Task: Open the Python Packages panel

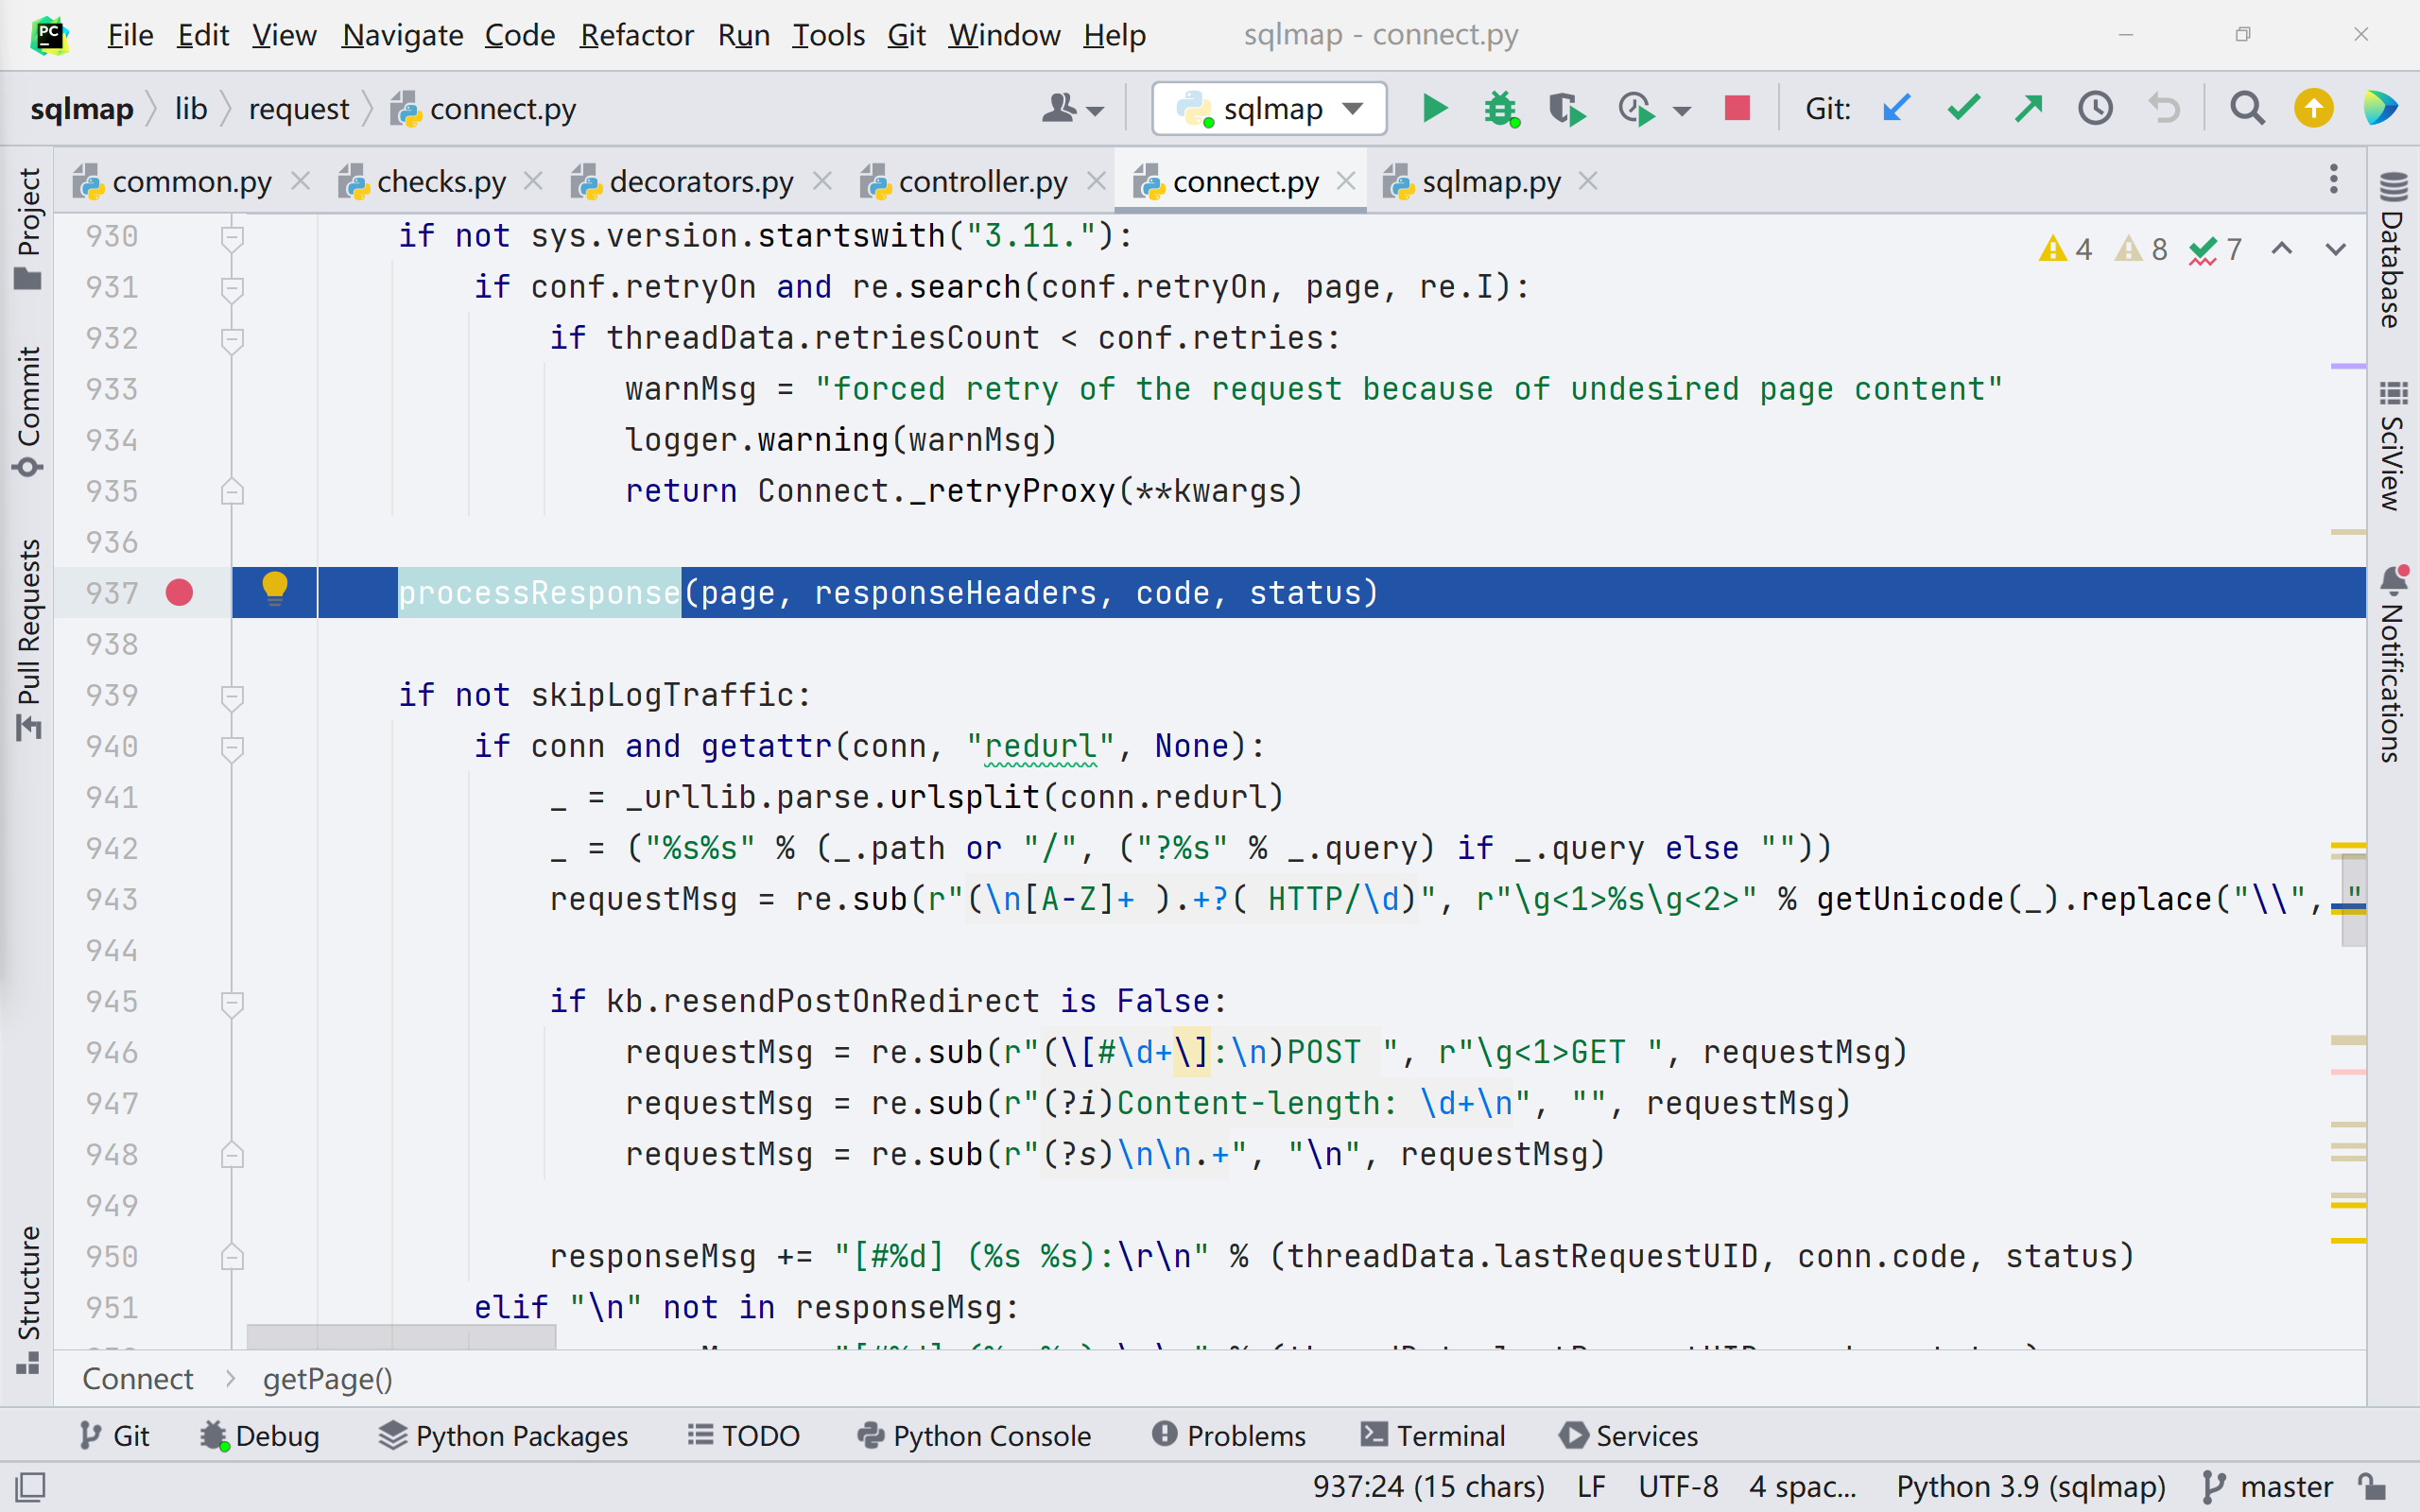Action: [x=503, y=1436]
